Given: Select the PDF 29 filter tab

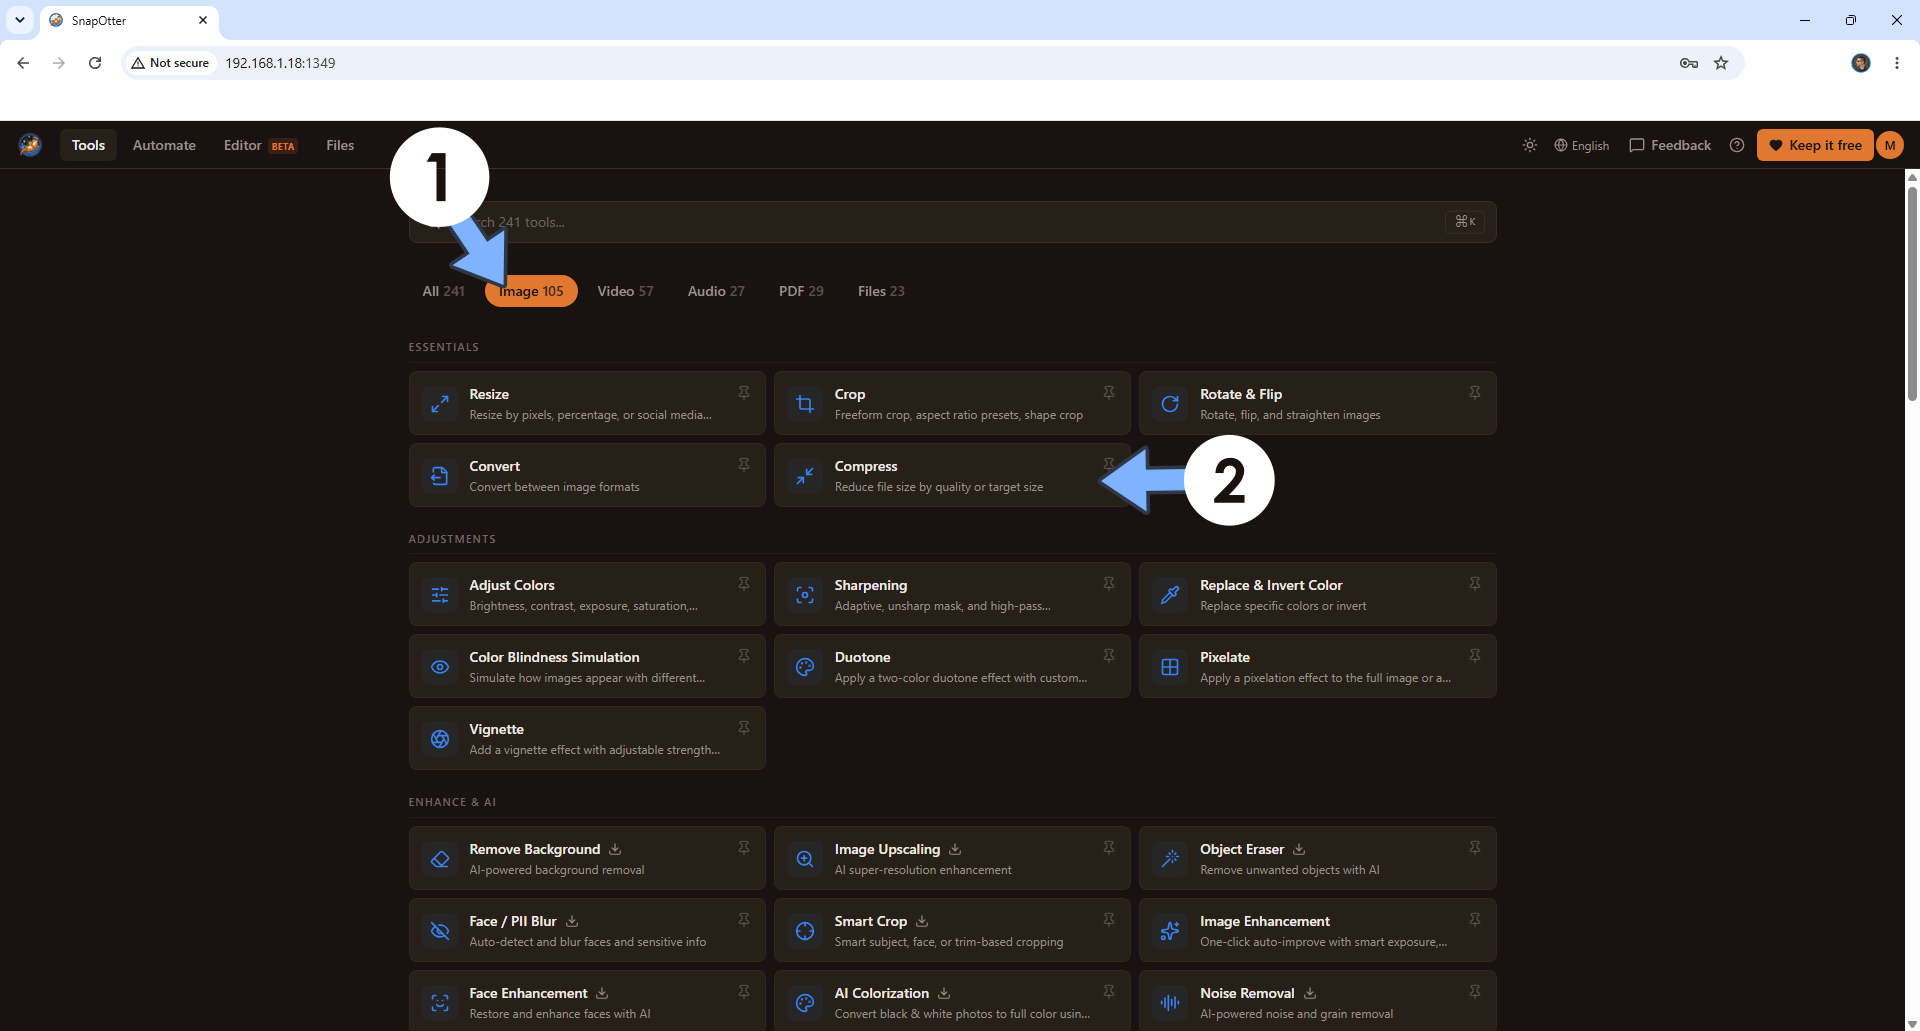Looking at the screenshot, I should pyautogui.click(x=801, y=291).
